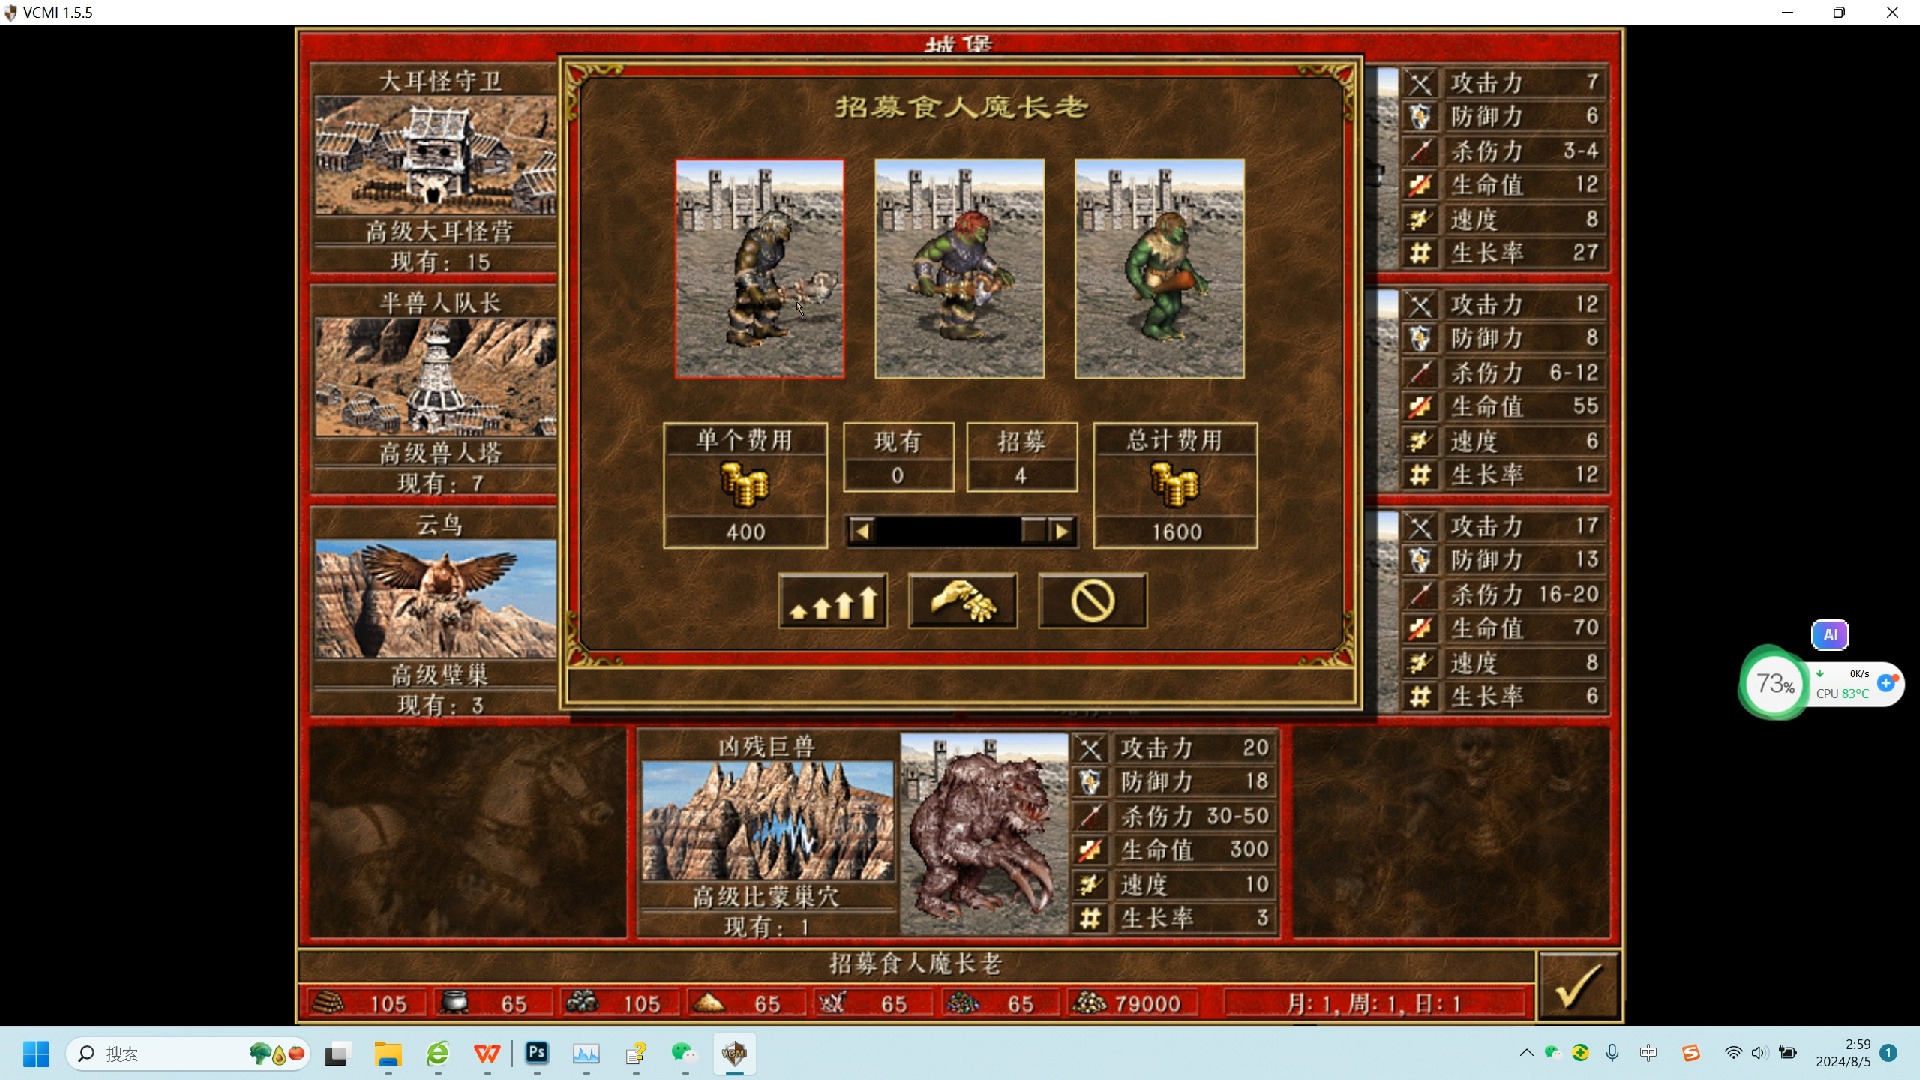Click the recruit gauntlet hand button
This screenshot has width=1920, height=1080.
962,601
